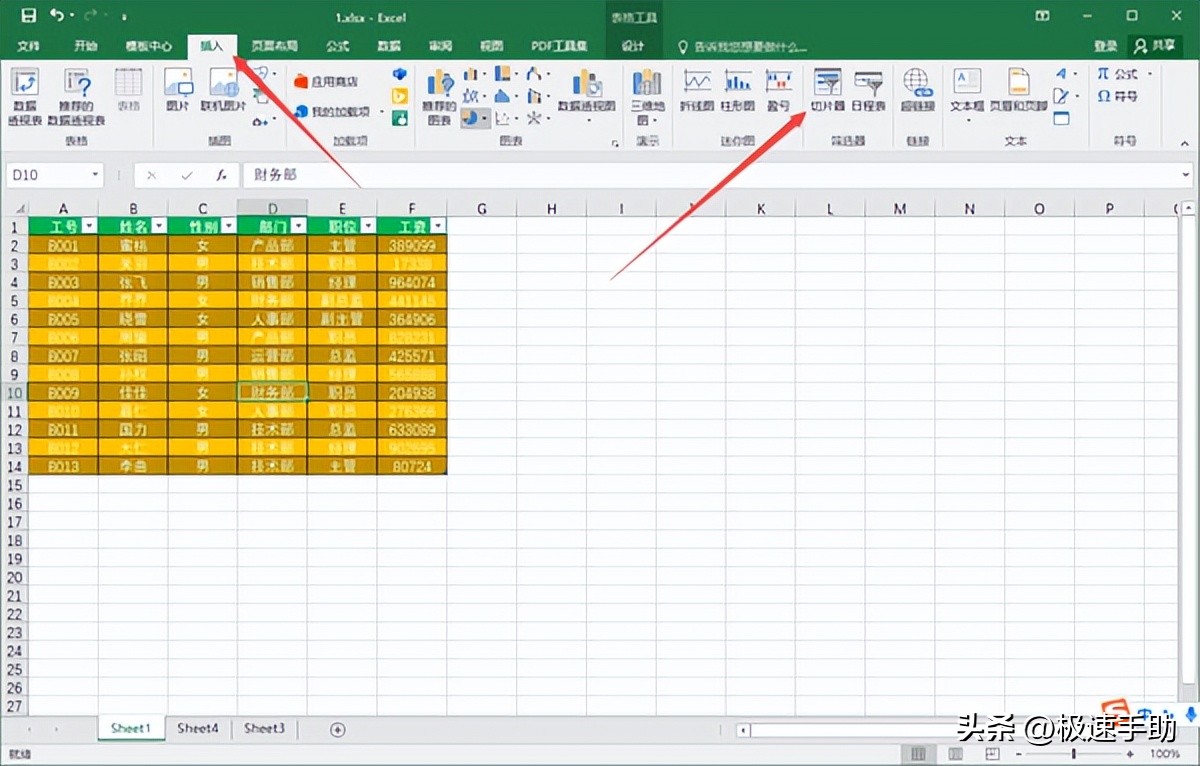Insert a 折线图 sparkline
The height and width of the screenshot is (766, 1200).
(x=696, y=90)
